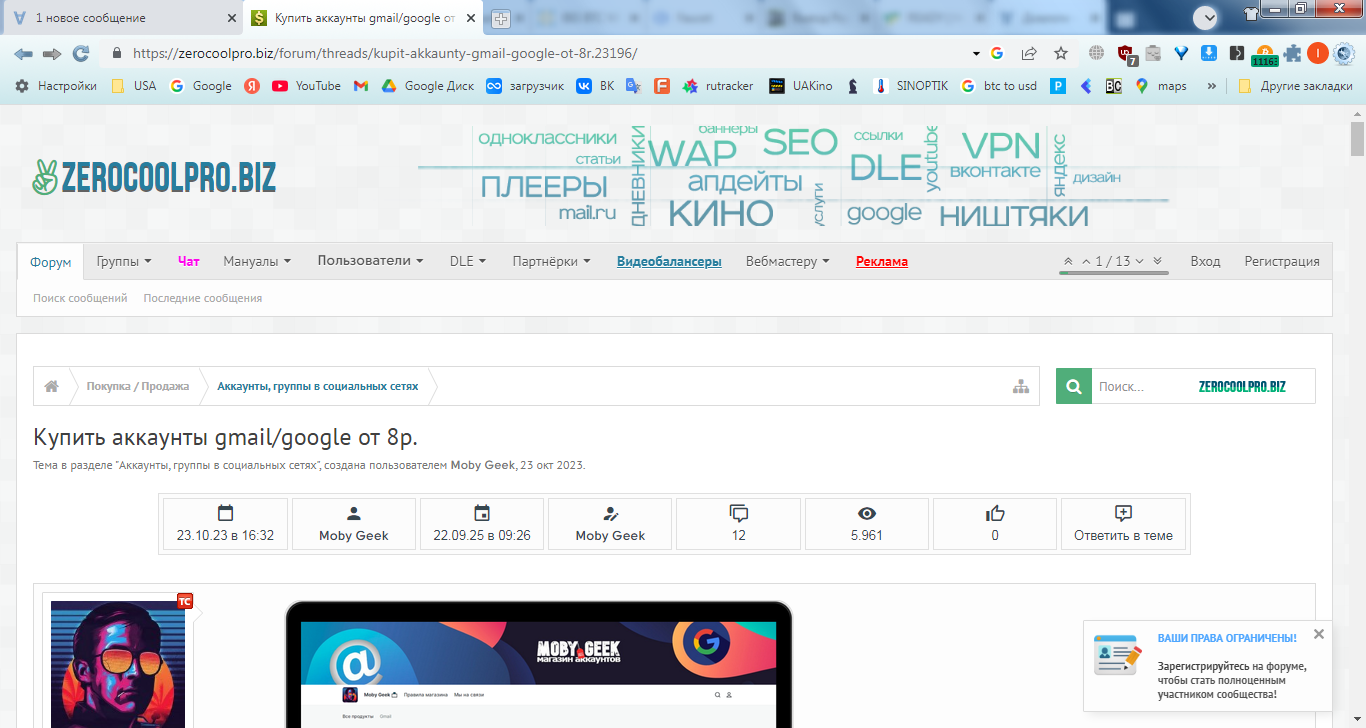Jump to last post with double-down arrows
1366x728 pixels.
tap(1158, 261)
